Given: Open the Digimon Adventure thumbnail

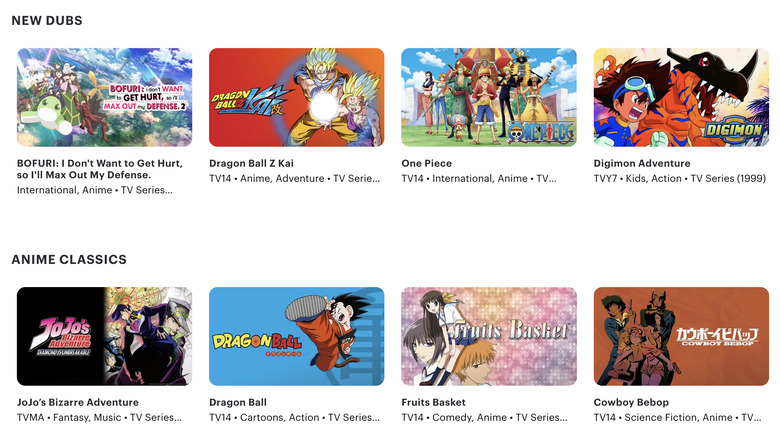Looking at the screenshot, I should [681, 97].
